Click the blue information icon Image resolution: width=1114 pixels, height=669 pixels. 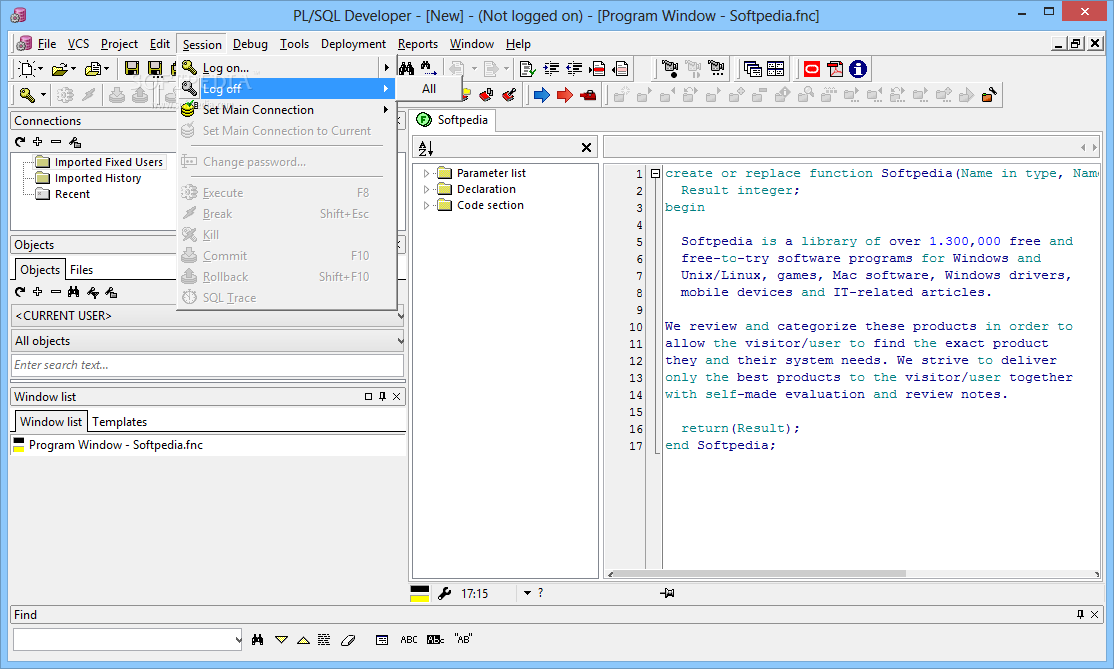pos(858,69)
